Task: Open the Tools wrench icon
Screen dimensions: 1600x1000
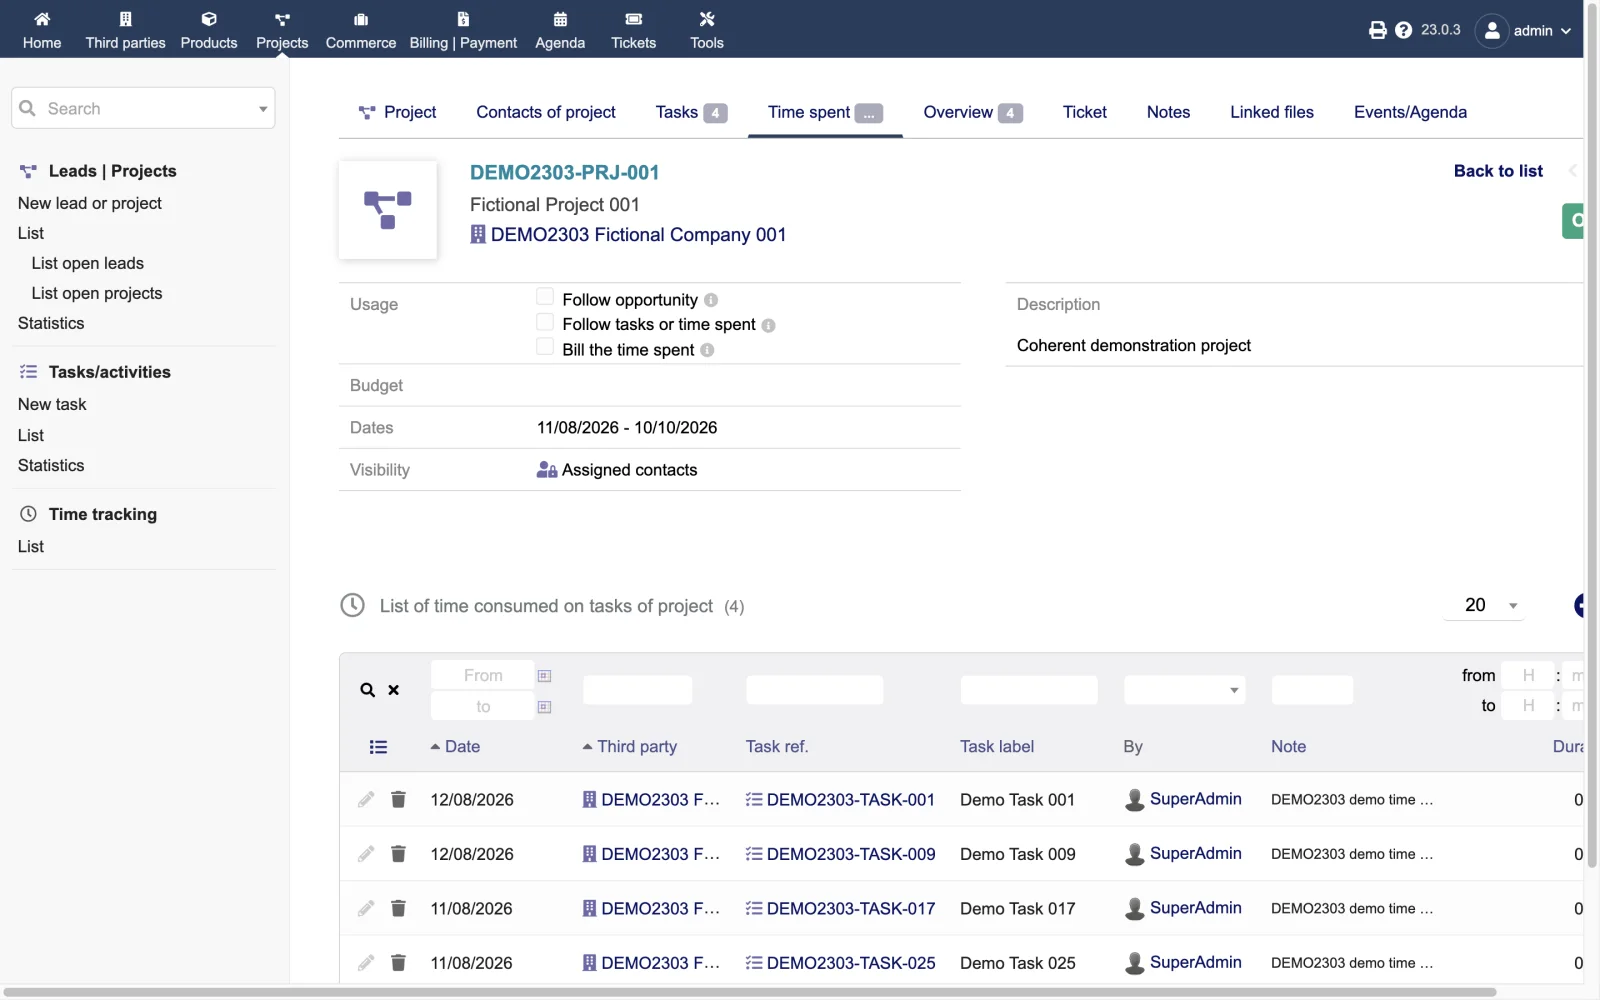Action: click(x=707, y=19)
